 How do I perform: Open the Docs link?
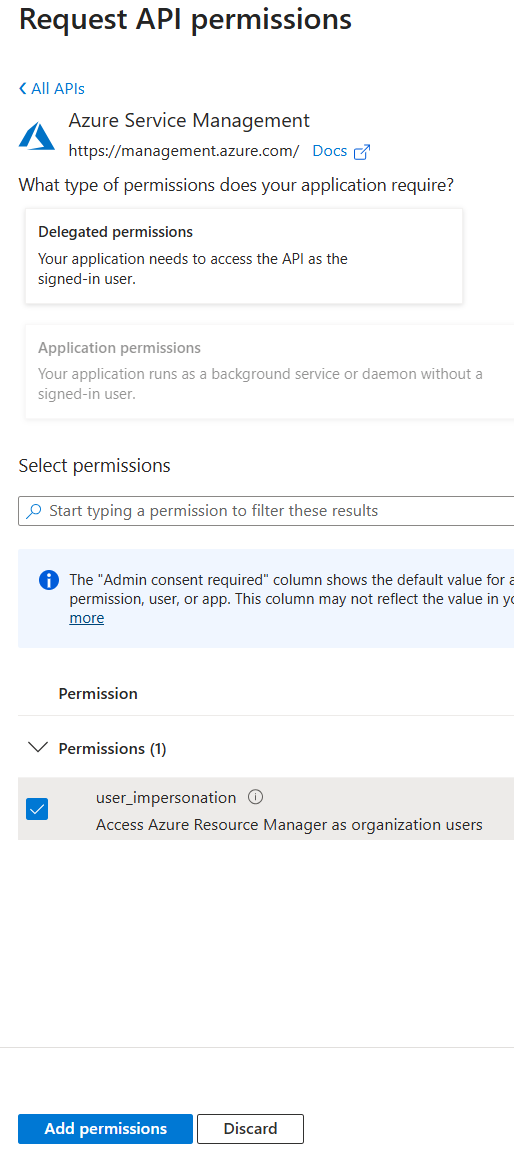click(341, 151)
